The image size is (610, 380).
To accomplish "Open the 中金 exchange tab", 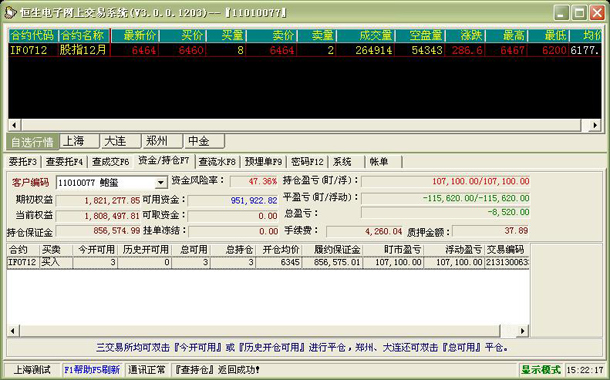I will (x=205, y=141).
